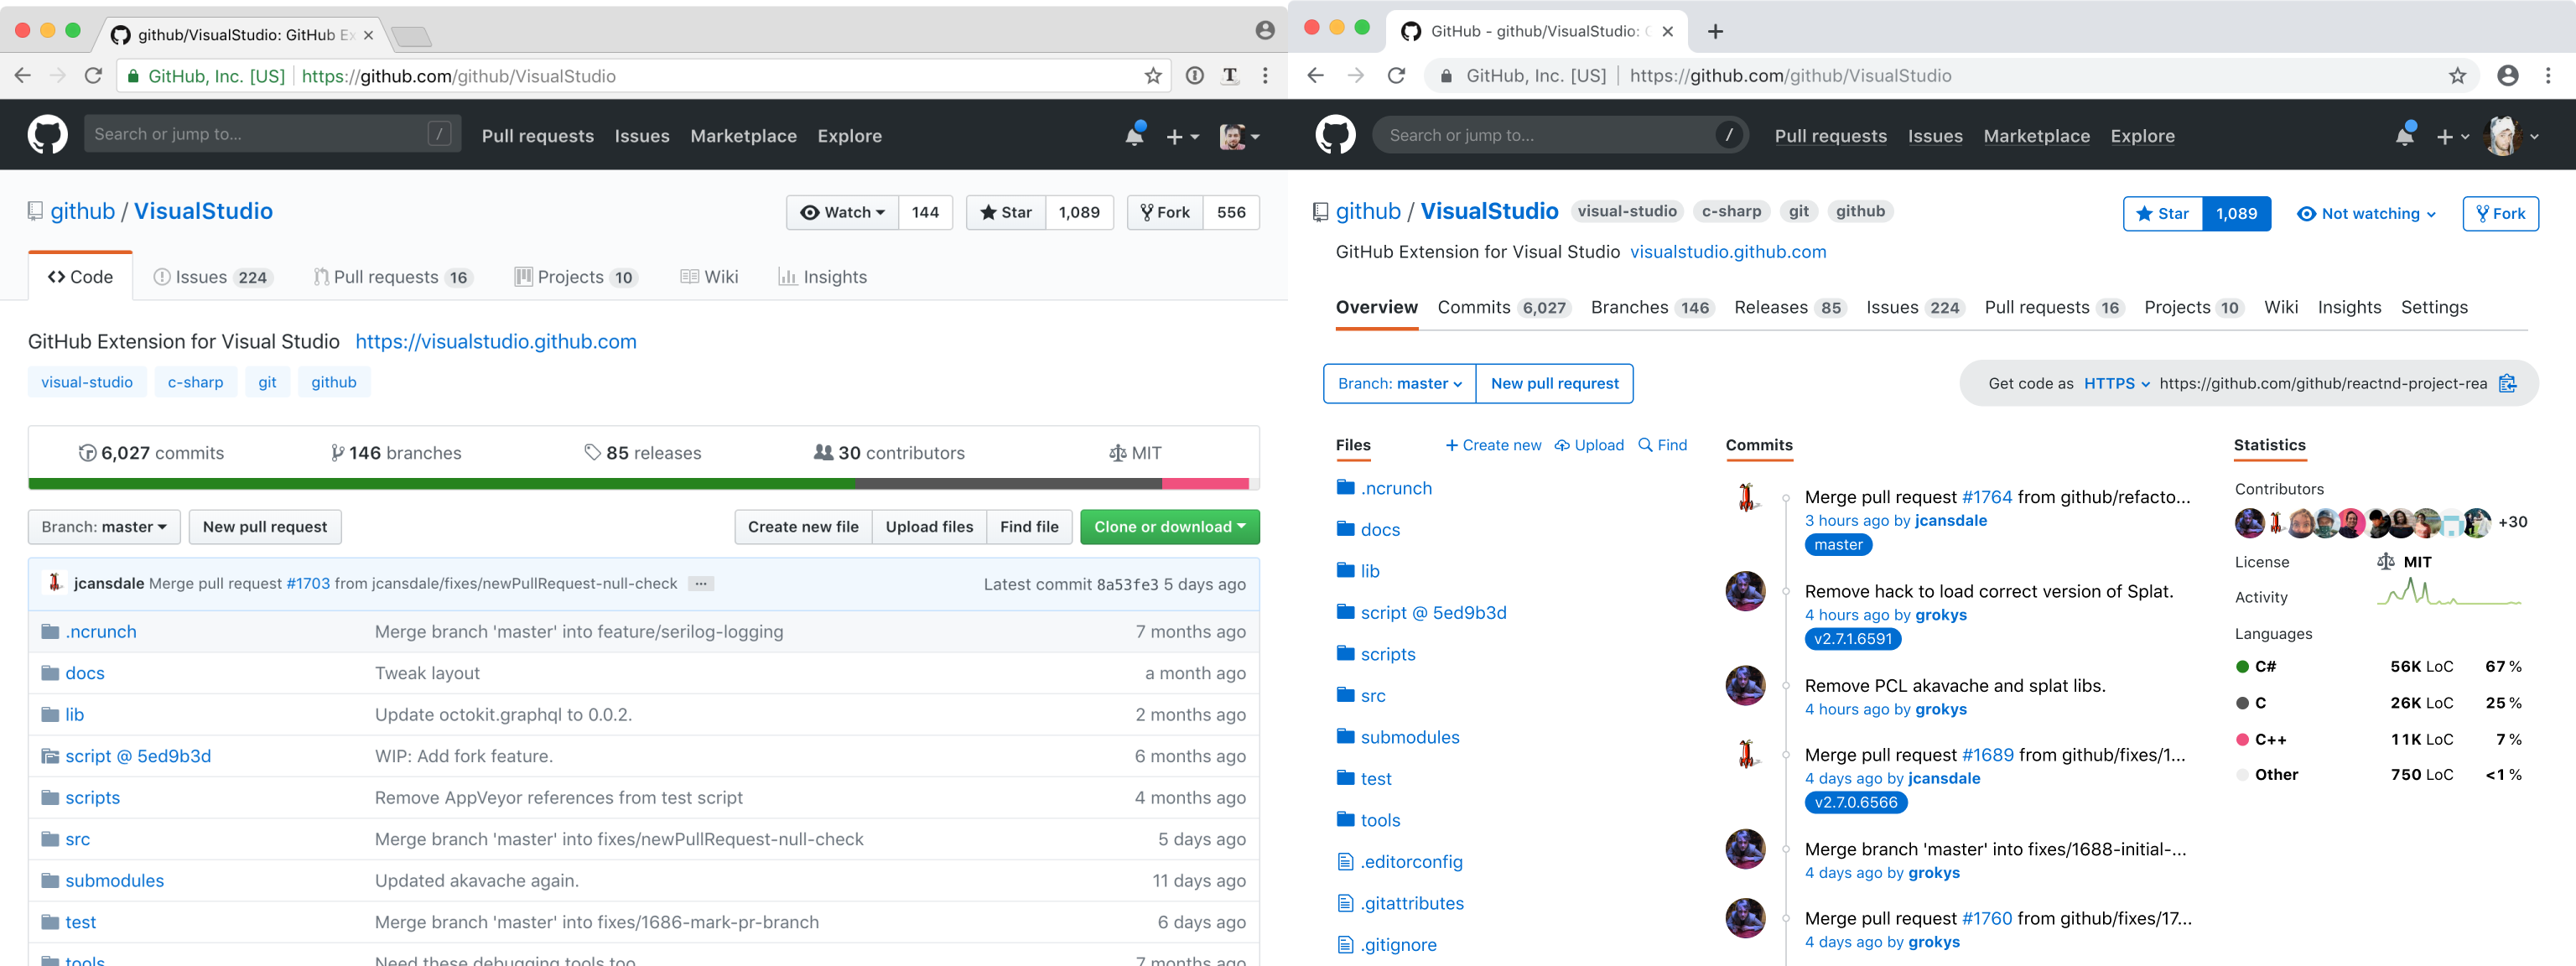Open visualstudio.github.com link in right window
The height and width of the screenshot is (966, 2576).
1727,252
